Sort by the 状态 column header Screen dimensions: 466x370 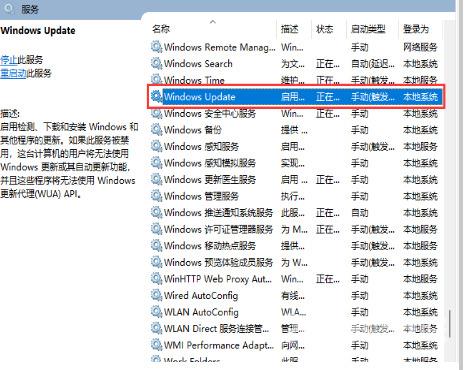tap(324, 29)
